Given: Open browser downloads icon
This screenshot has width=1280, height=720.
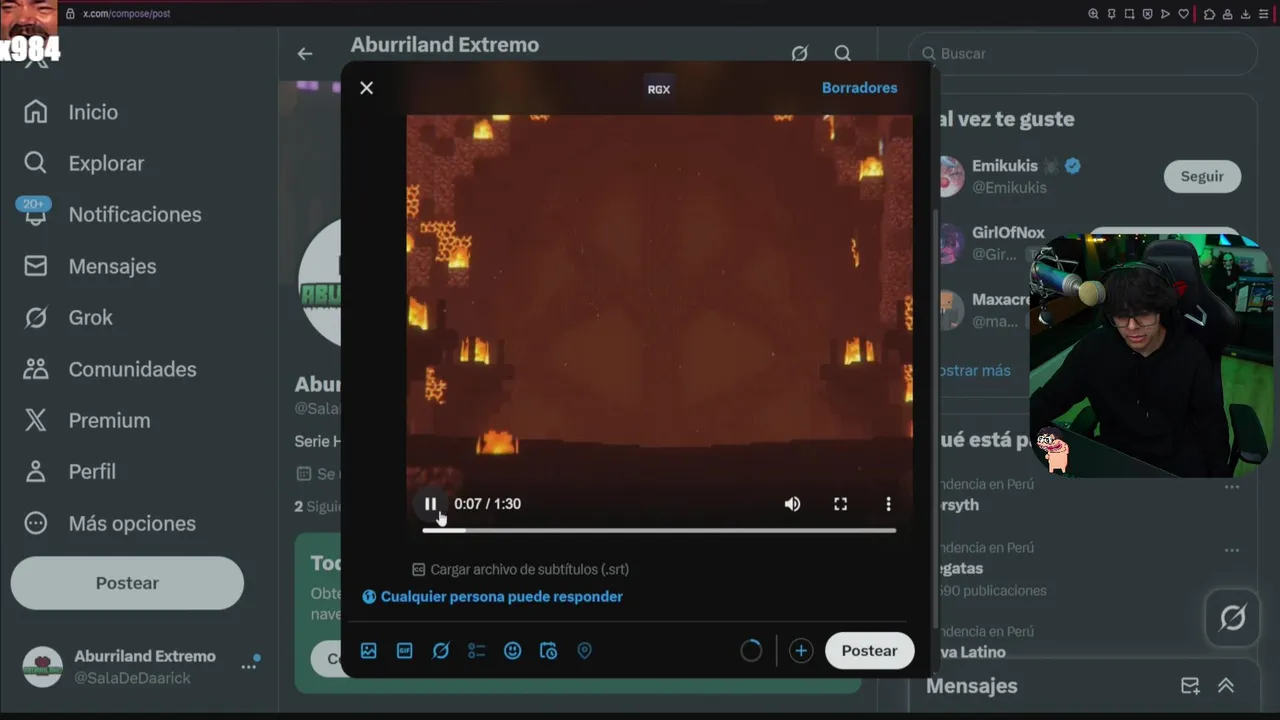Looking at the screenshot, I should click(1245, 14).
